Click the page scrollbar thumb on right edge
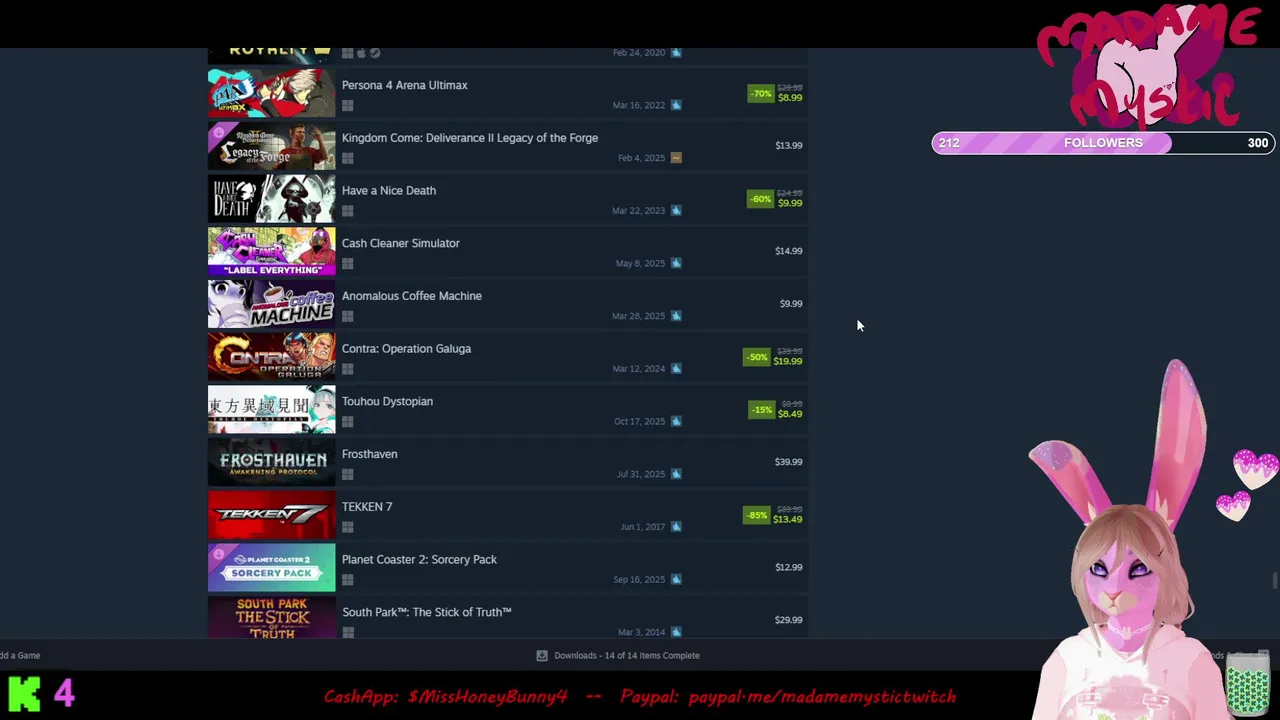 click(x=1274, y=581)
